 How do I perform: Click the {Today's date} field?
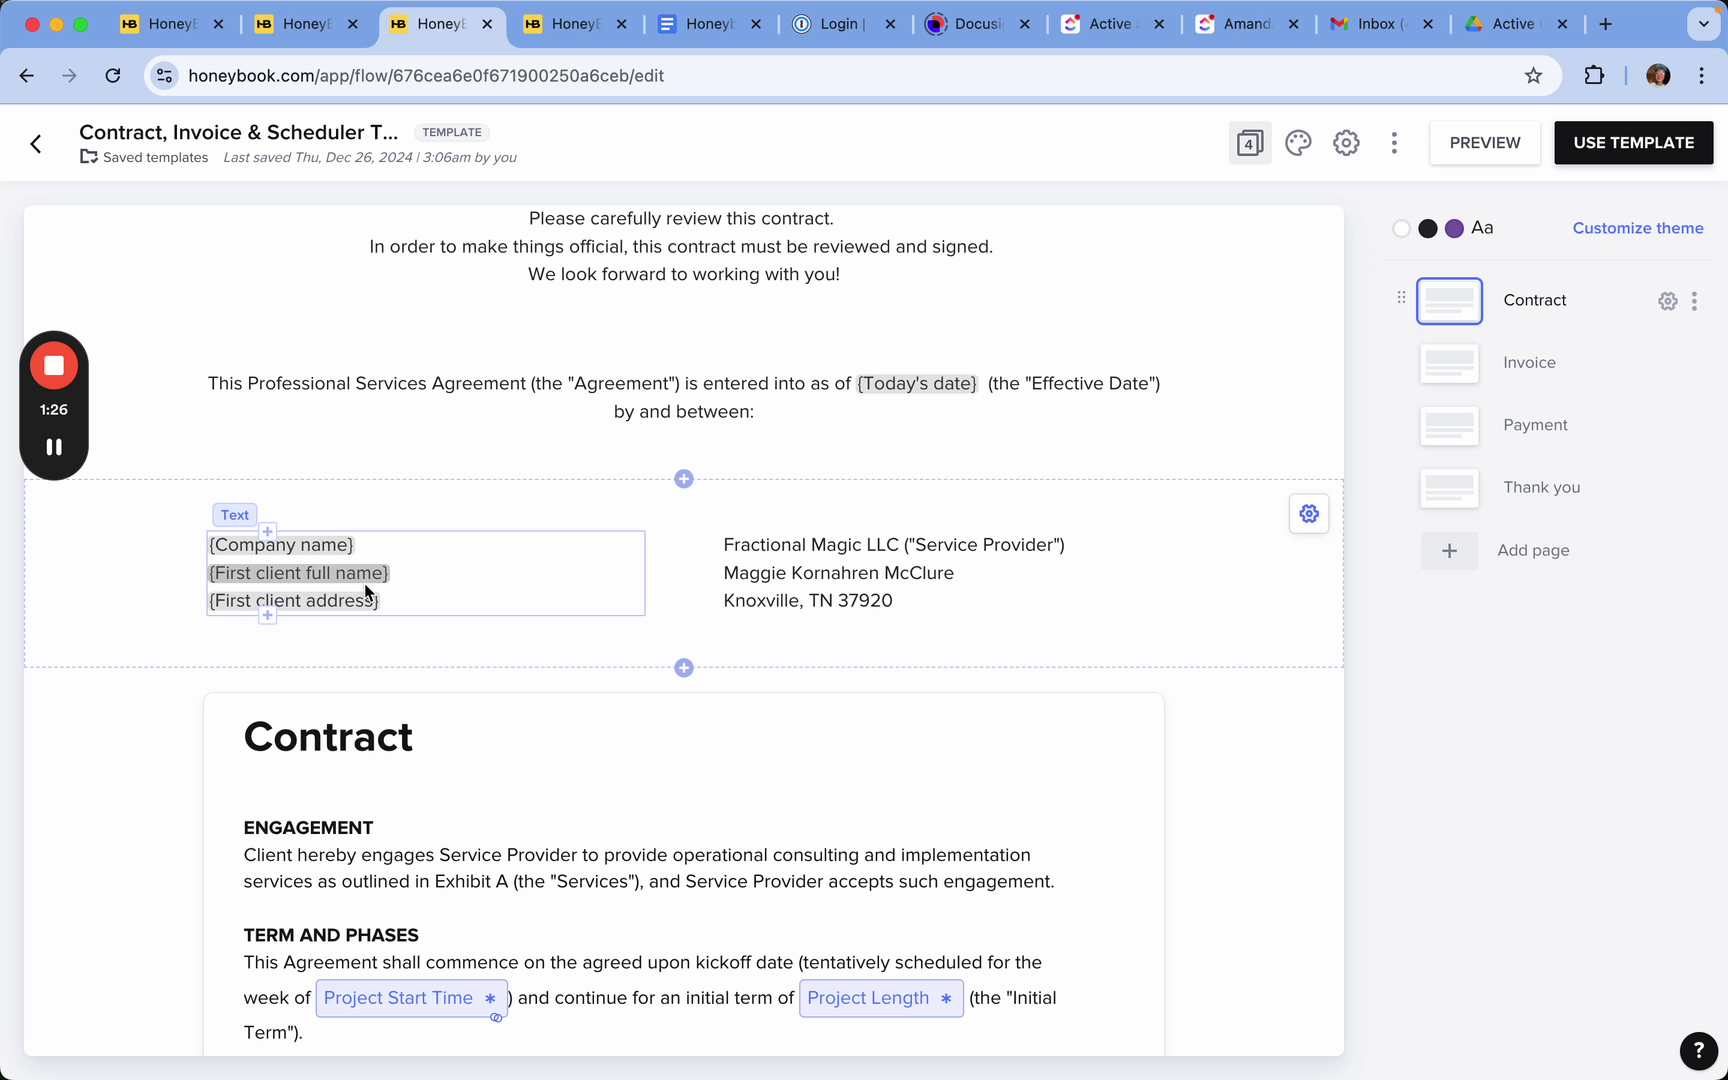[x=917, y=384]
